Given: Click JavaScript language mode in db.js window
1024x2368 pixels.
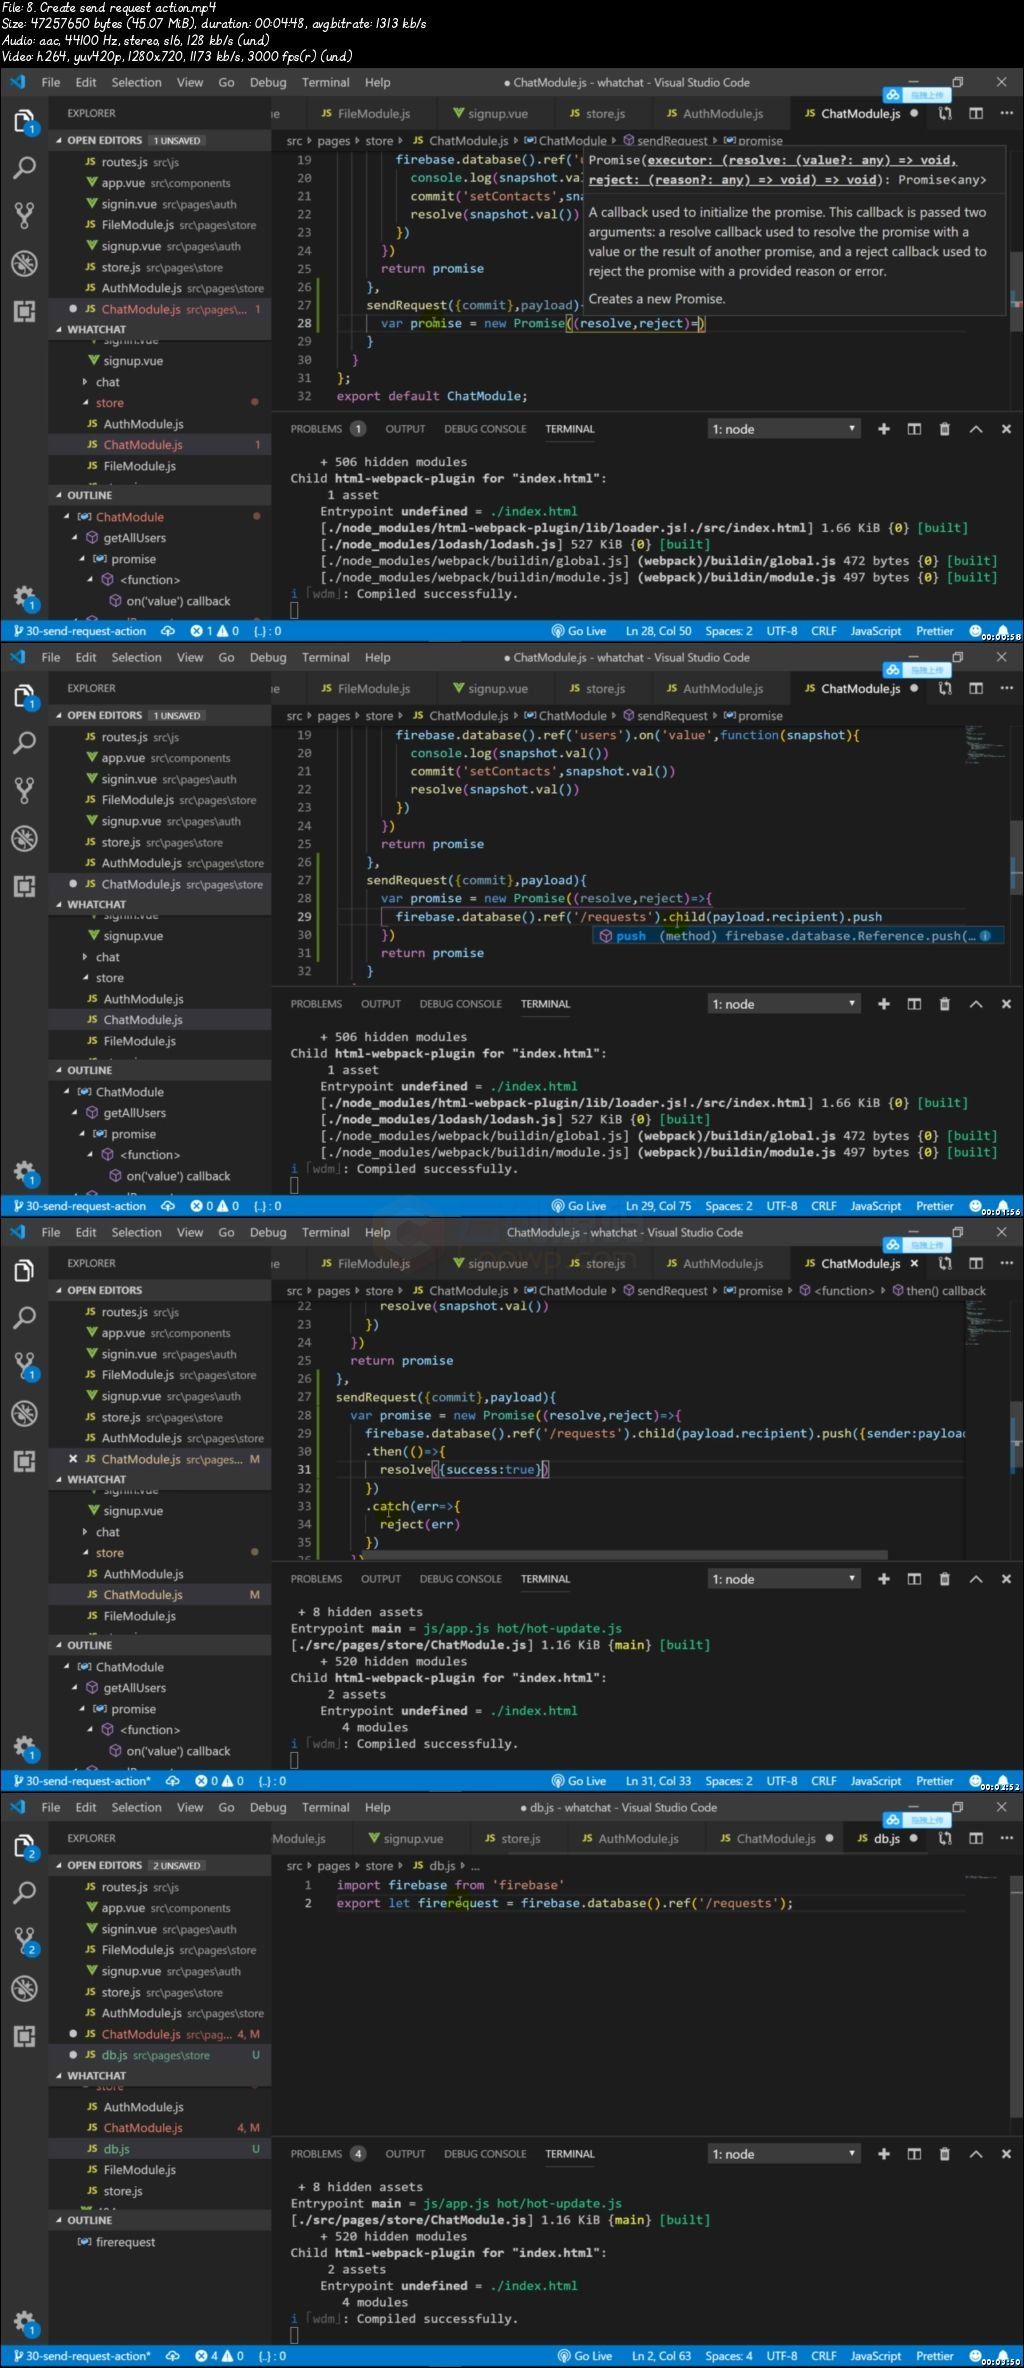Looking at the screenshot, I should click(875, 2356).
